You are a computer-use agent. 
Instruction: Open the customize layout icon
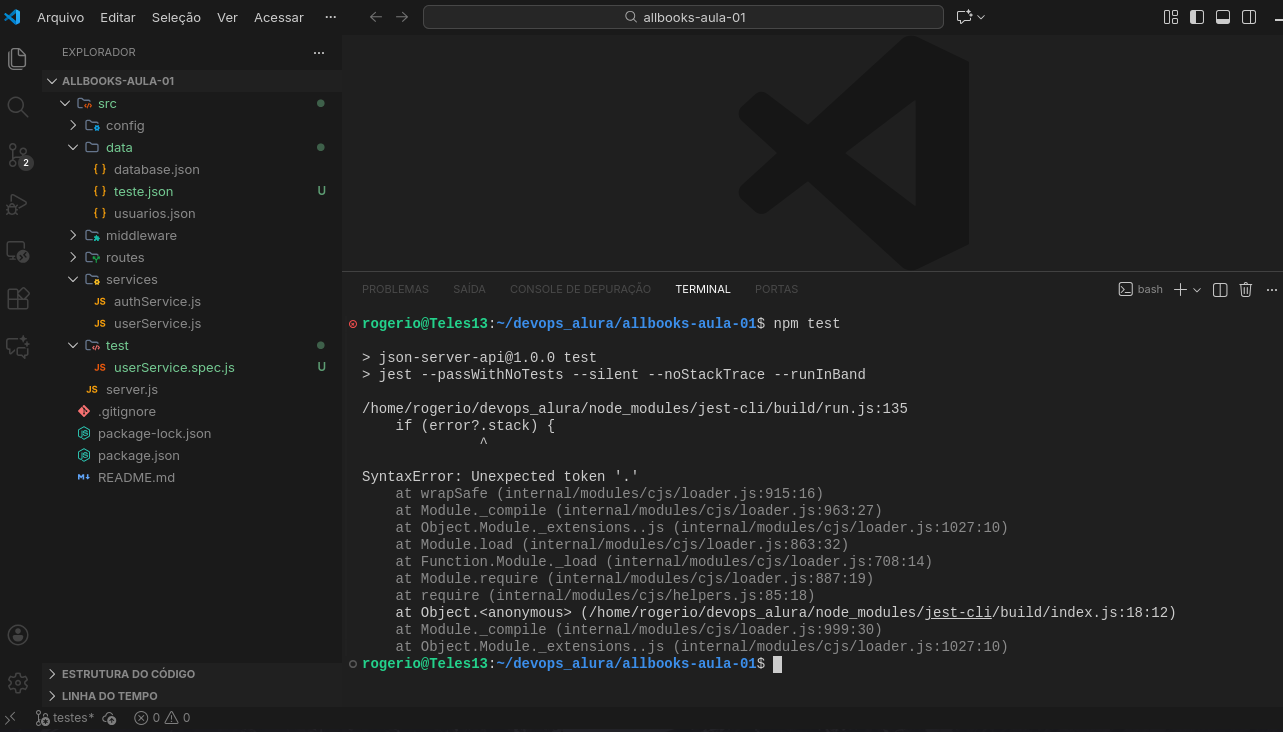tap(1171, 17)
